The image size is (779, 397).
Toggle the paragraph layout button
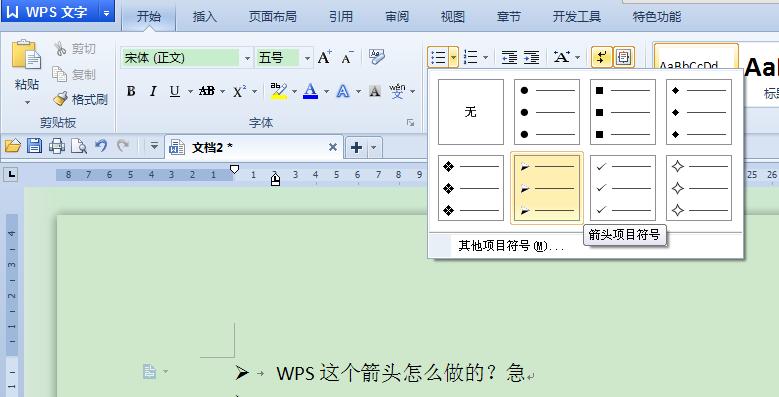pyautogui.click(x=623, y=57)
